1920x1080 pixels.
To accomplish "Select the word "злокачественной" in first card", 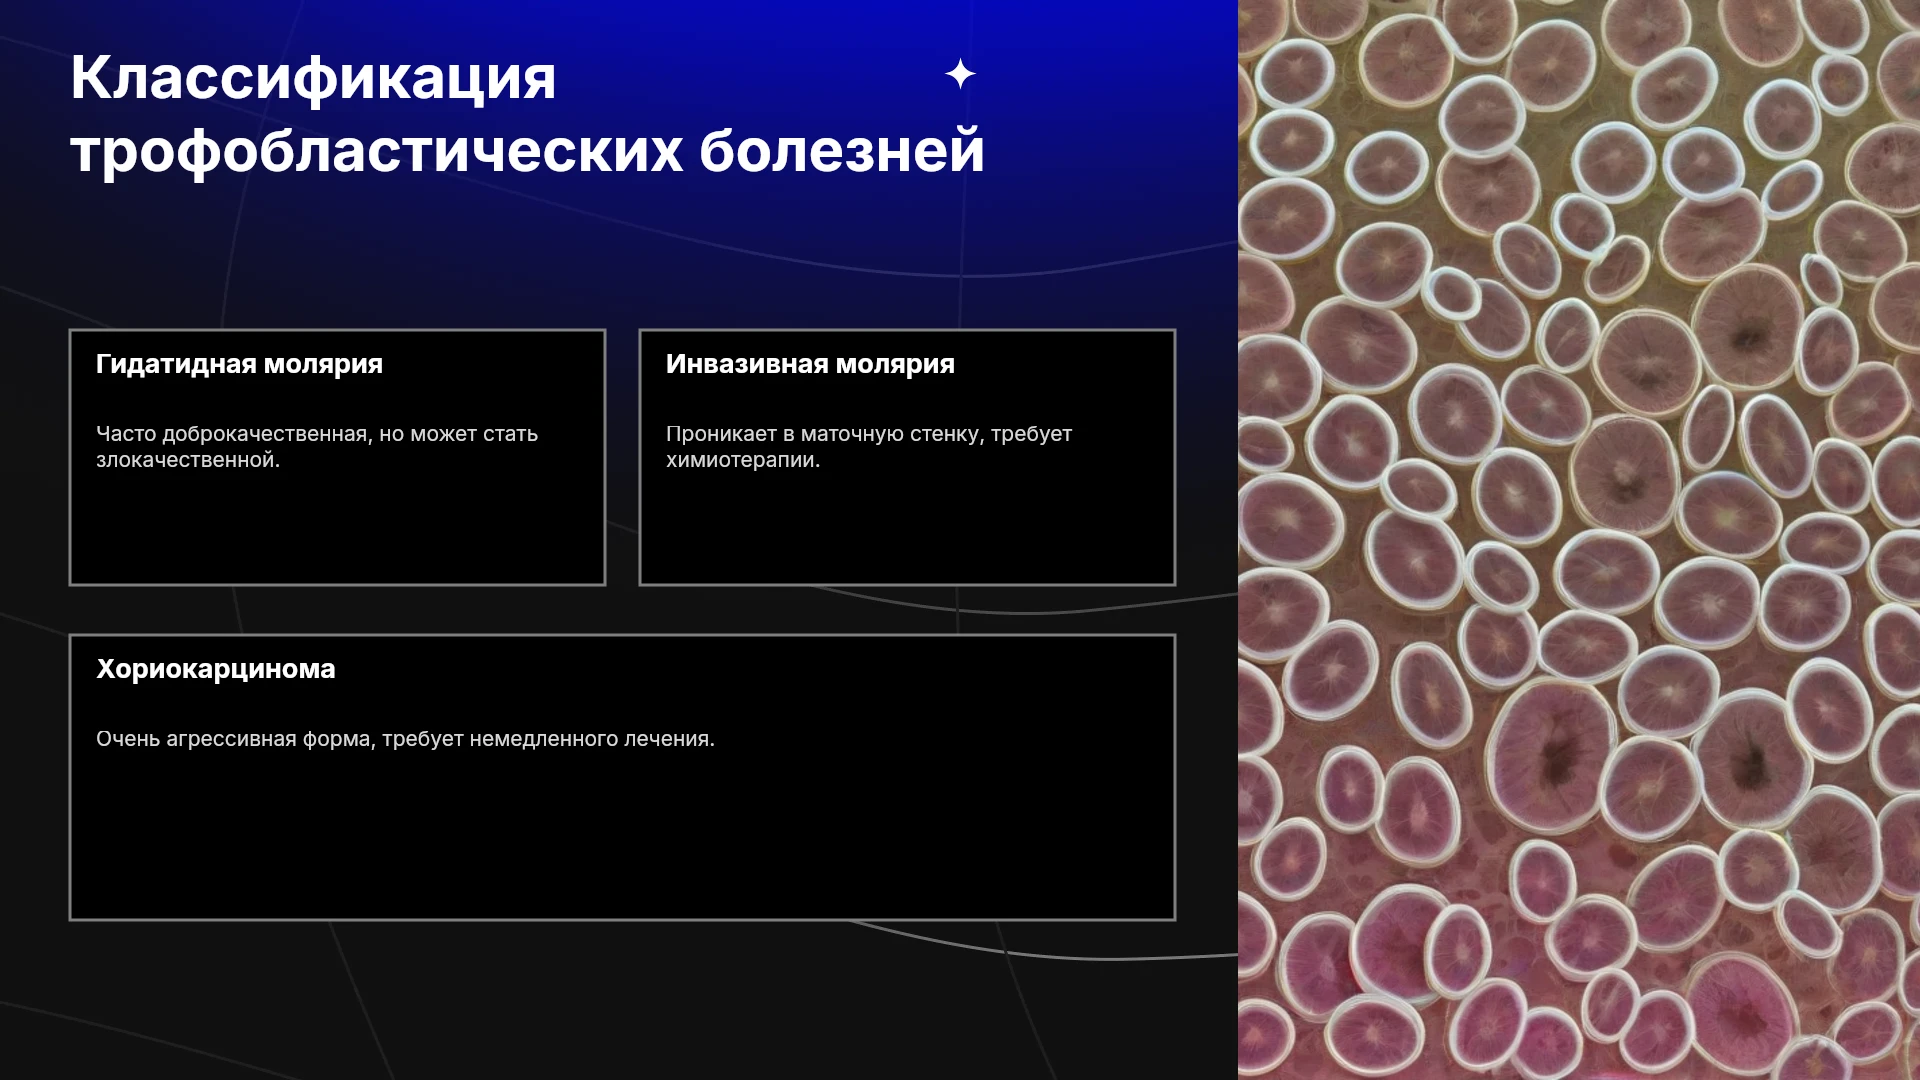I will (x=185, y=460).
